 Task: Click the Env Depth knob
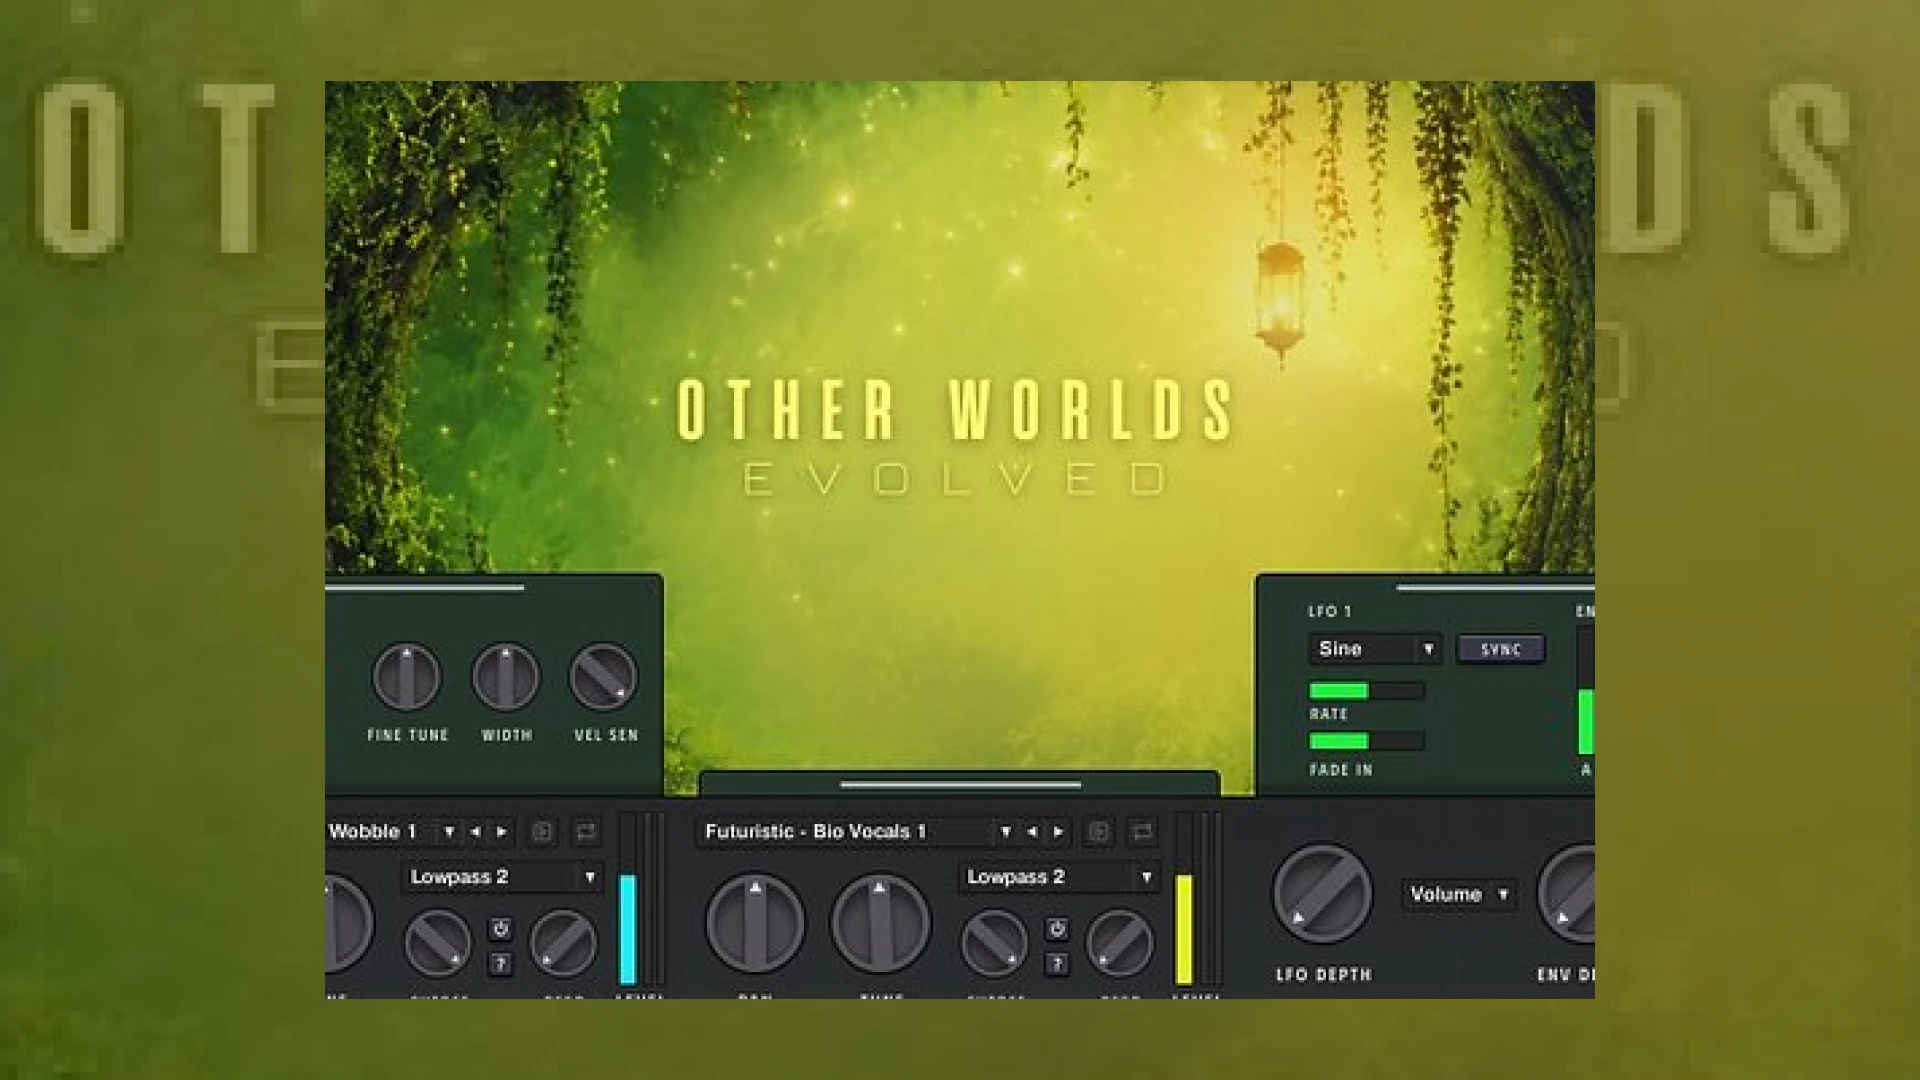tap(1567, 894)
